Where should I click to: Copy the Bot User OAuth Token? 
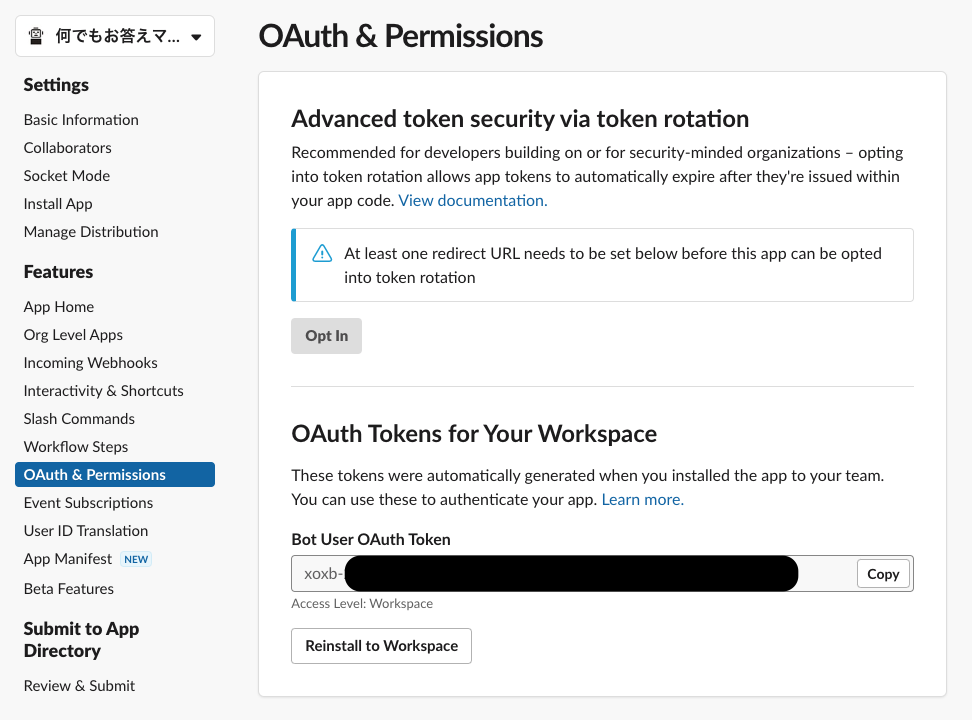[883, 574]
